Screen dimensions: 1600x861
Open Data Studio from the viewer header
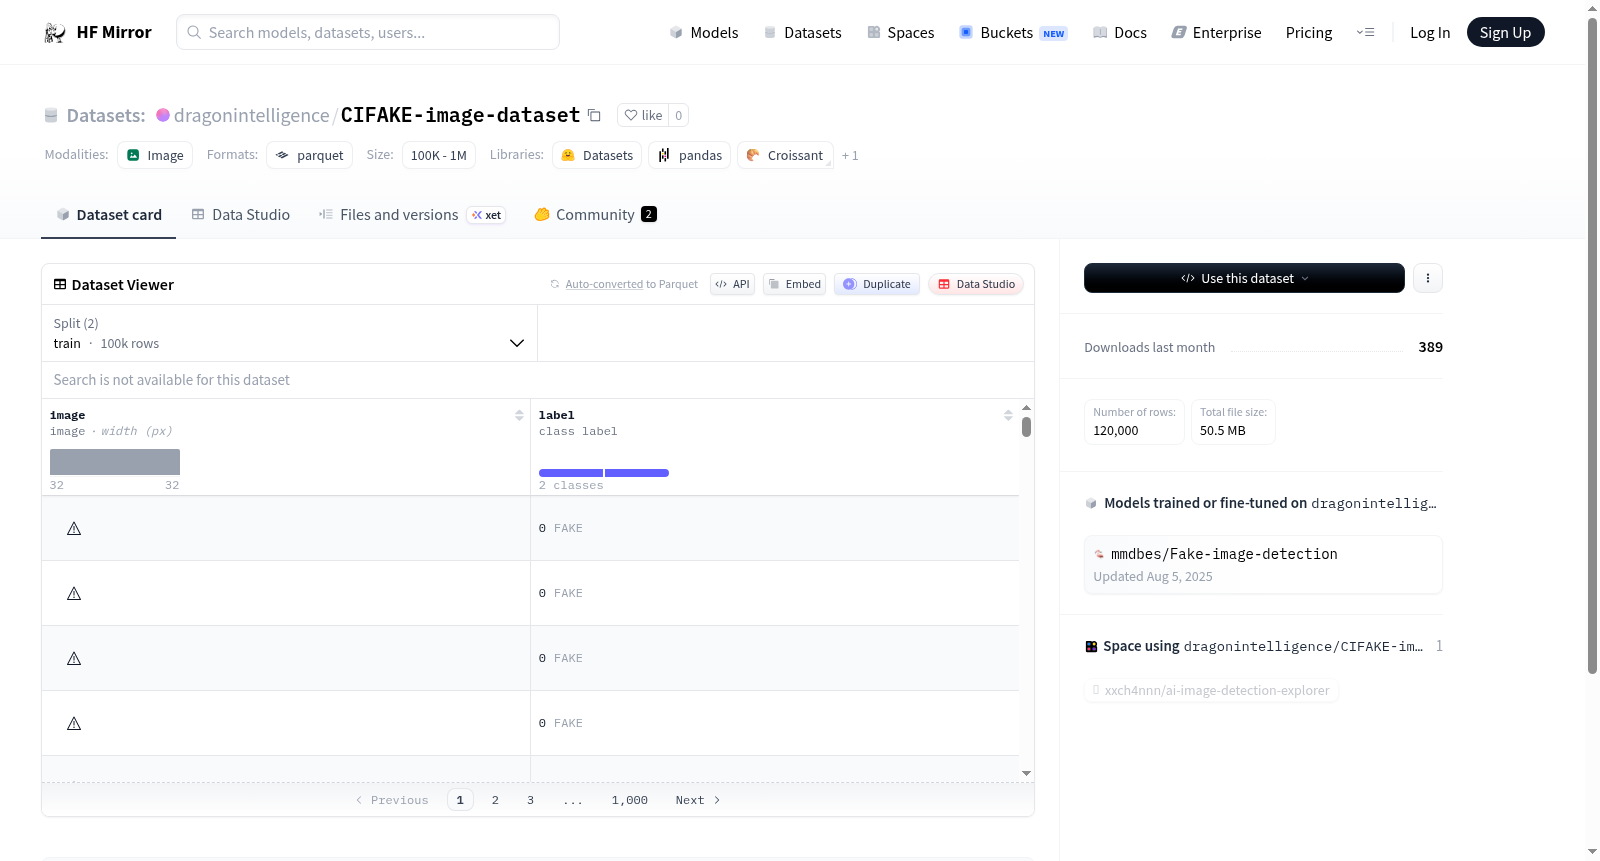click(x=976, y=284)
